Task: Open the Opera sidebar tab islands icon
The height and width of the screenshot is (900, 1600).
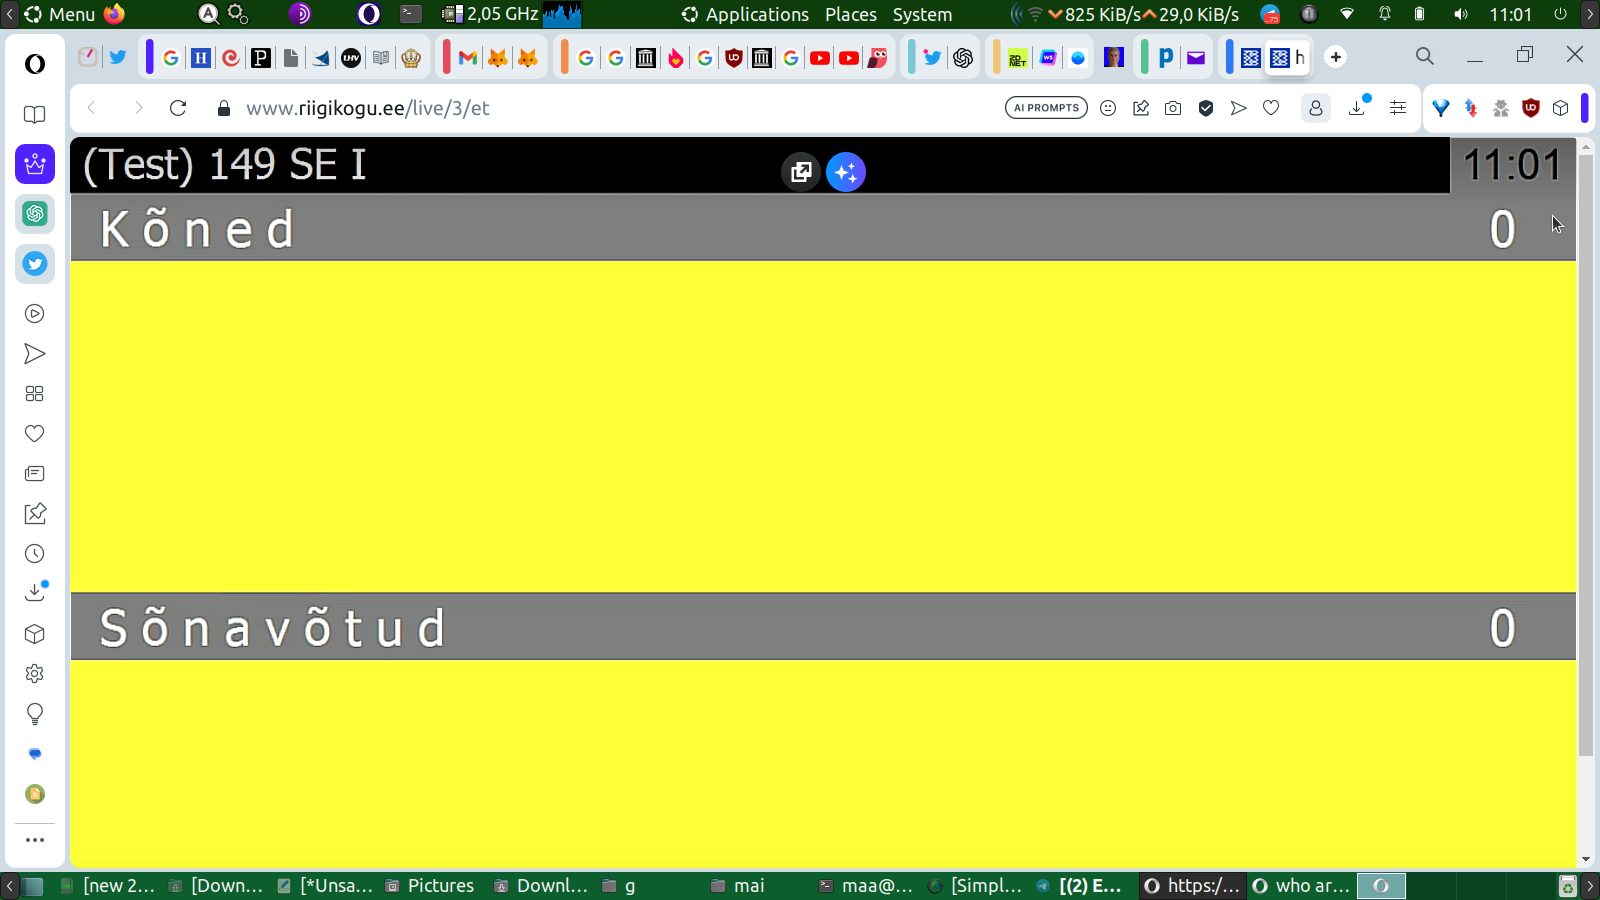Action: (x=35, y=114)
